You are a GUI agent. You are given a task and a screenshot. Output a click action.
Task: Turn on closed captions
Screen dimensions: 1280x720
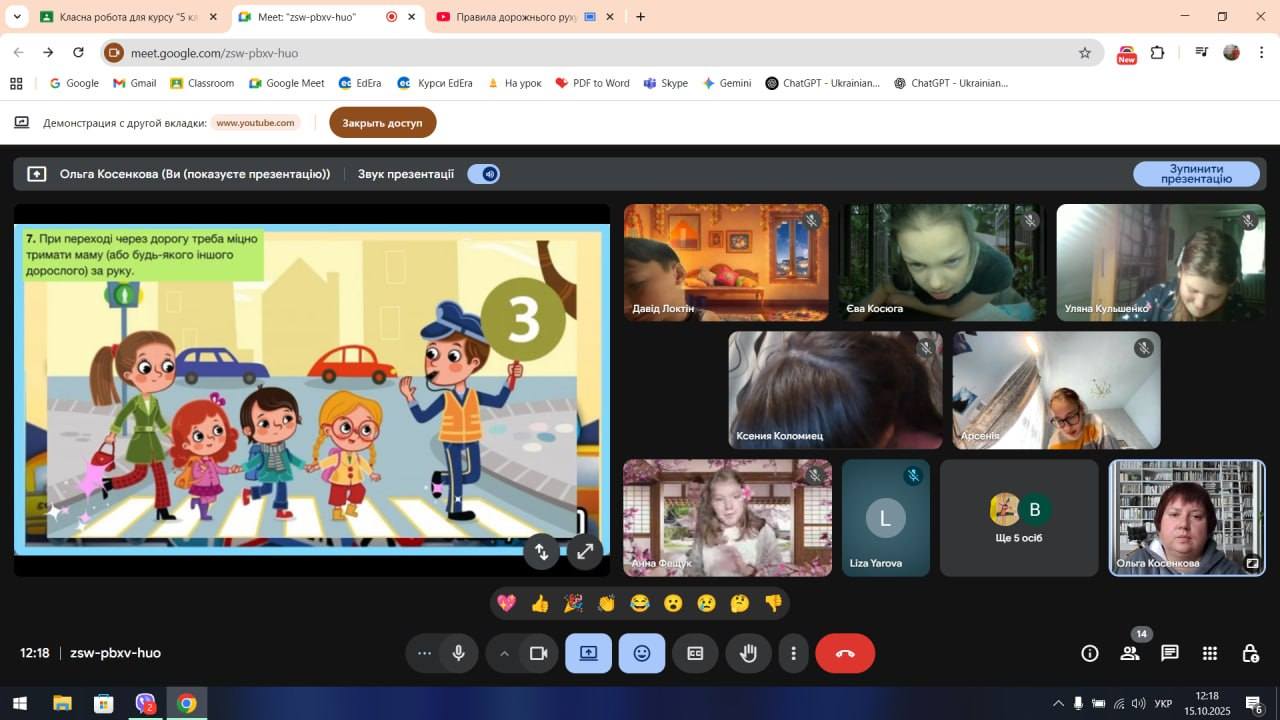tap(695, 654)
